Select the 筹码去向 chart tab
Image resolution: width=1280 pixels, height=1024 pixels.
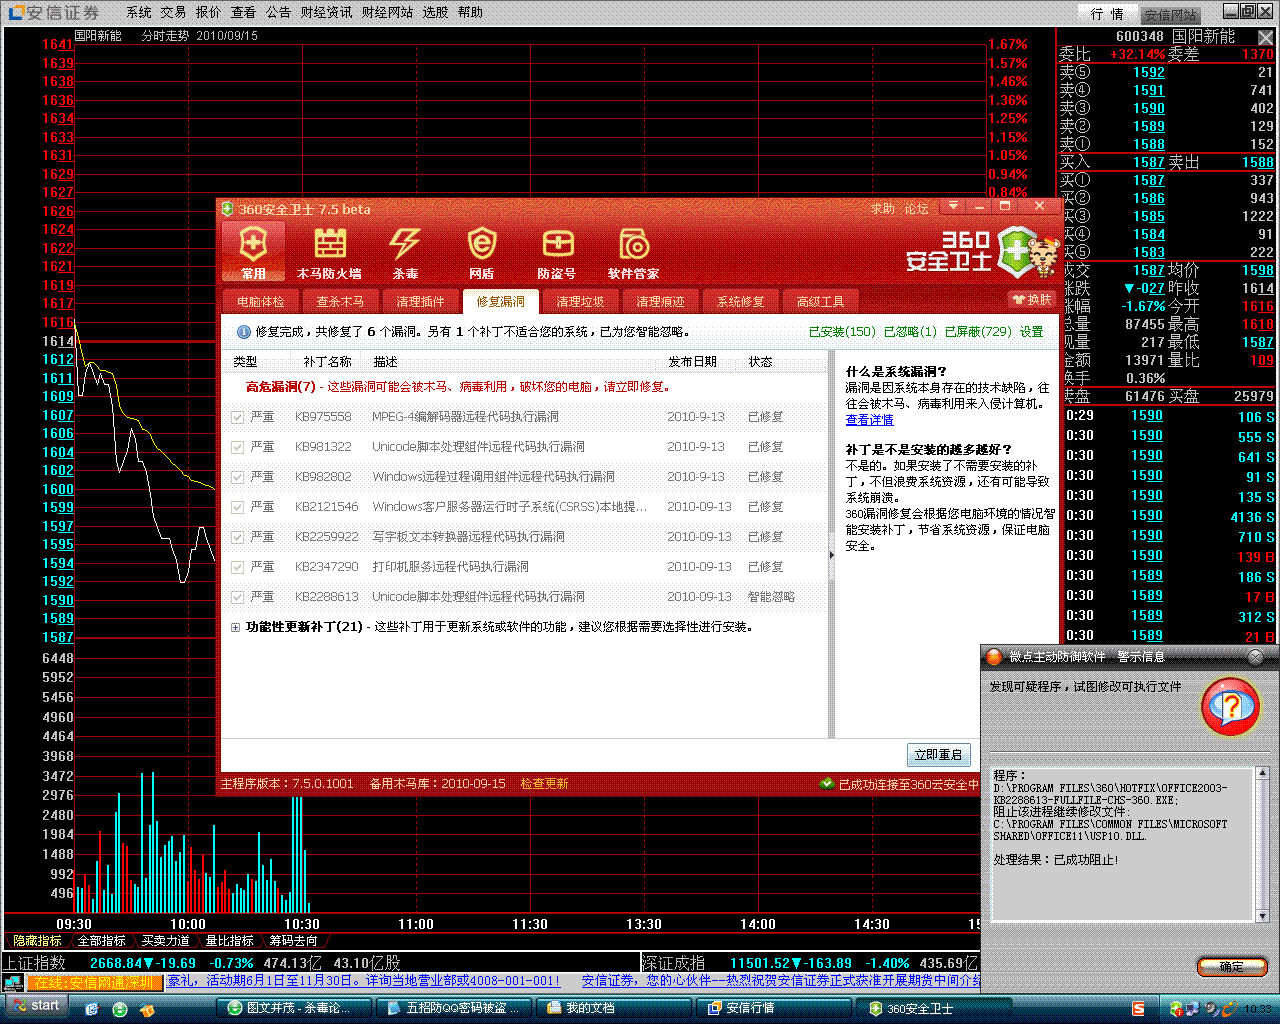[x=293, y=941]
